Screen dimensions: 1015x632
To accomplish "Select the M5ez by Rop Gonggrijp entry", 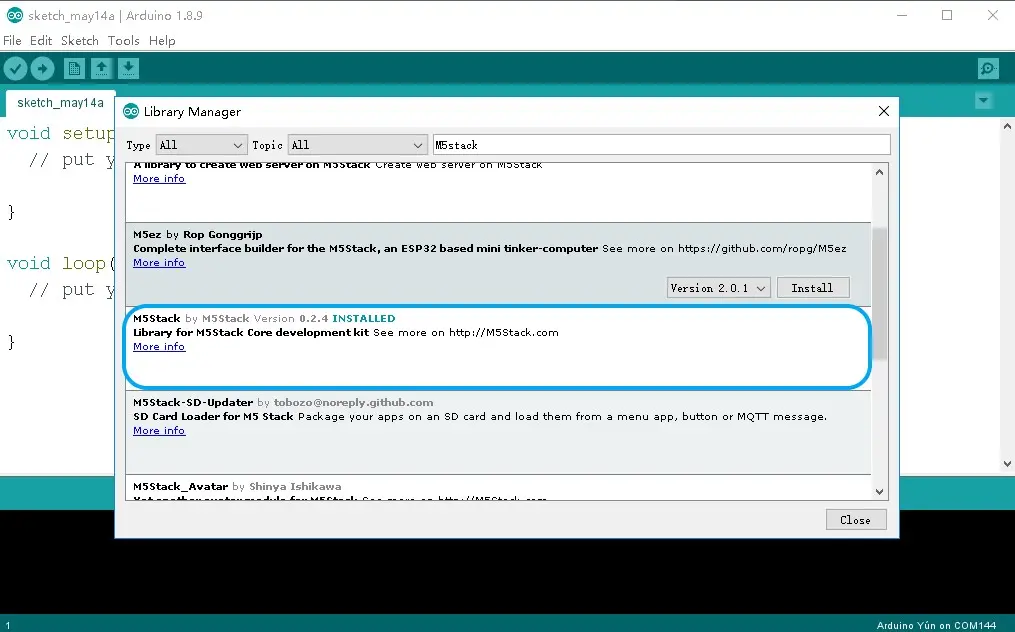I will click(x=197, y=234).
